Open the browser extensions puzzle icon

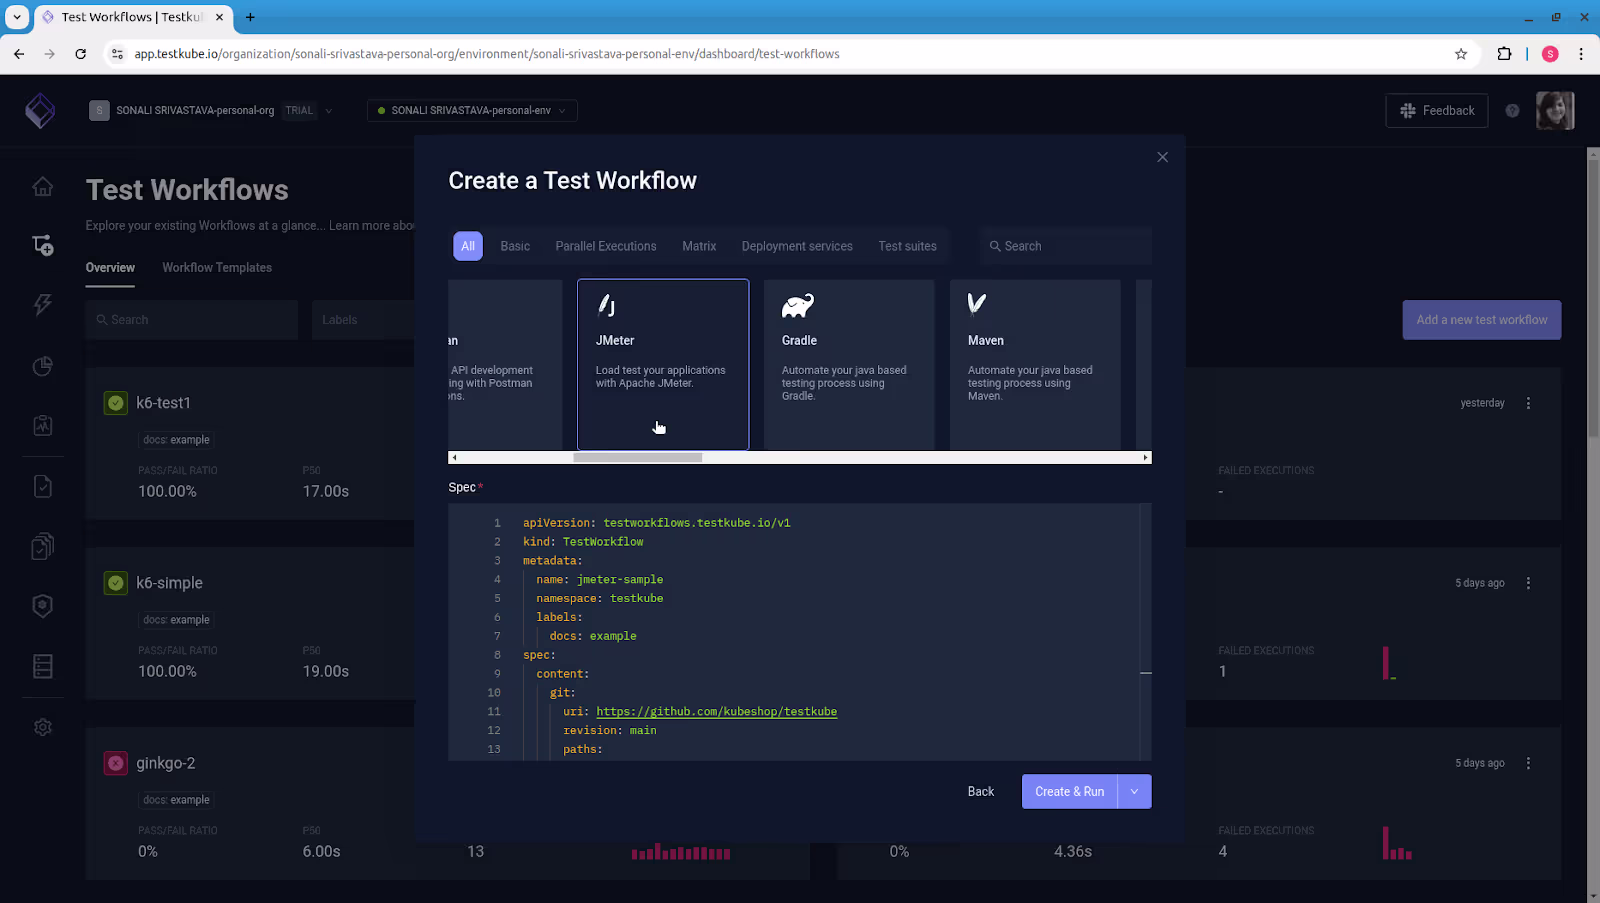coord(1504,54)
